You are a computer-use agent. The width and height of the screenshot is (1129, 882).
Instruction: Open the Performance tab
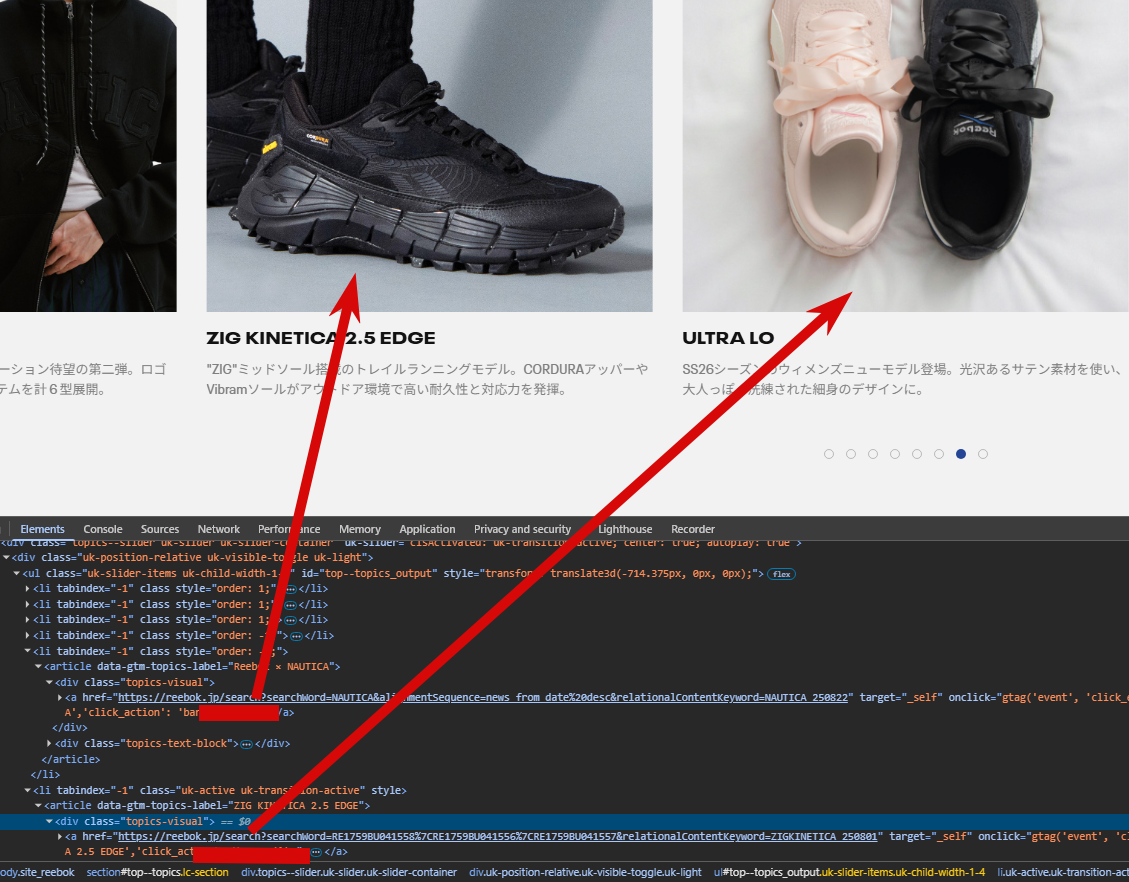click(x=289, y=529)
